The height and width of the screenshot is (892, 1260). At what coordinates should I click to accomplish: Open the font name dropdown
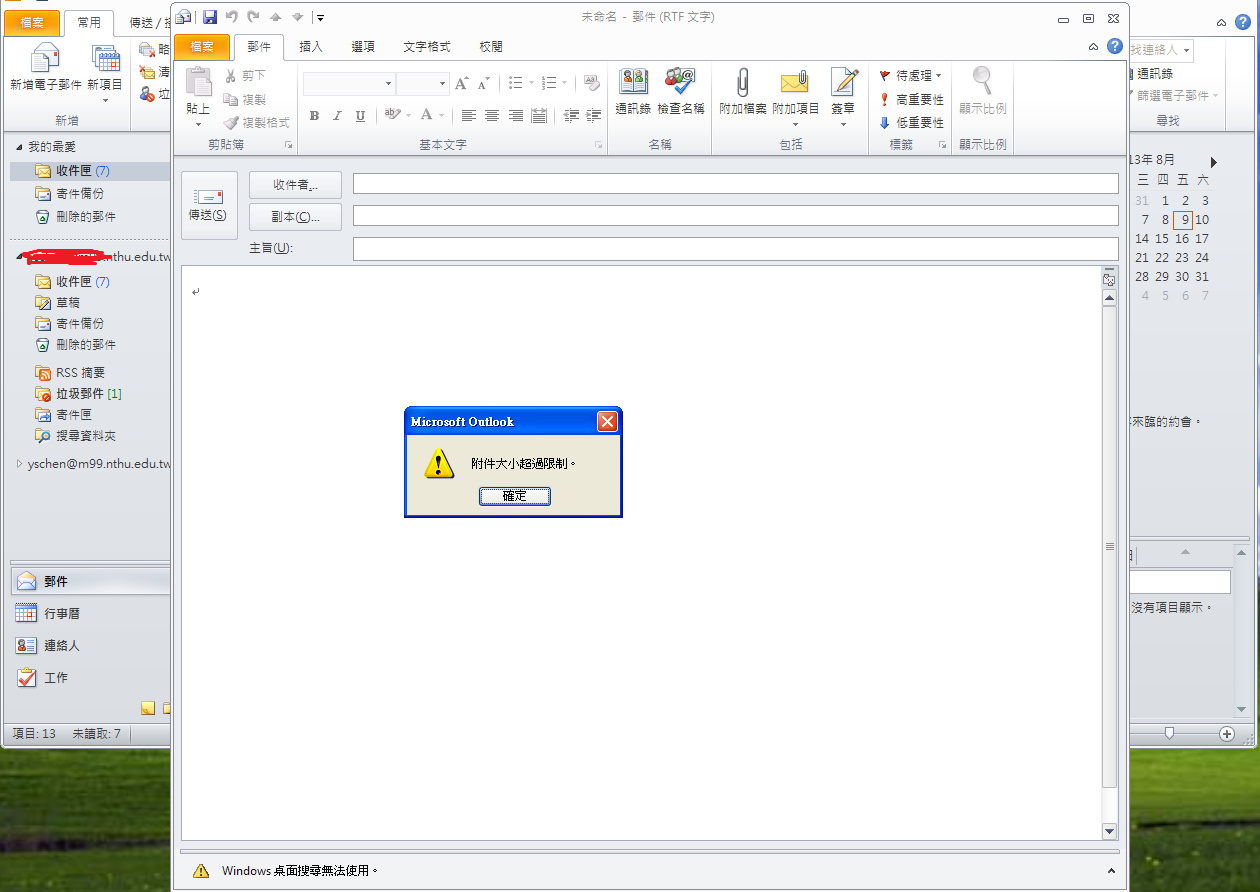[x=388, y=84]
